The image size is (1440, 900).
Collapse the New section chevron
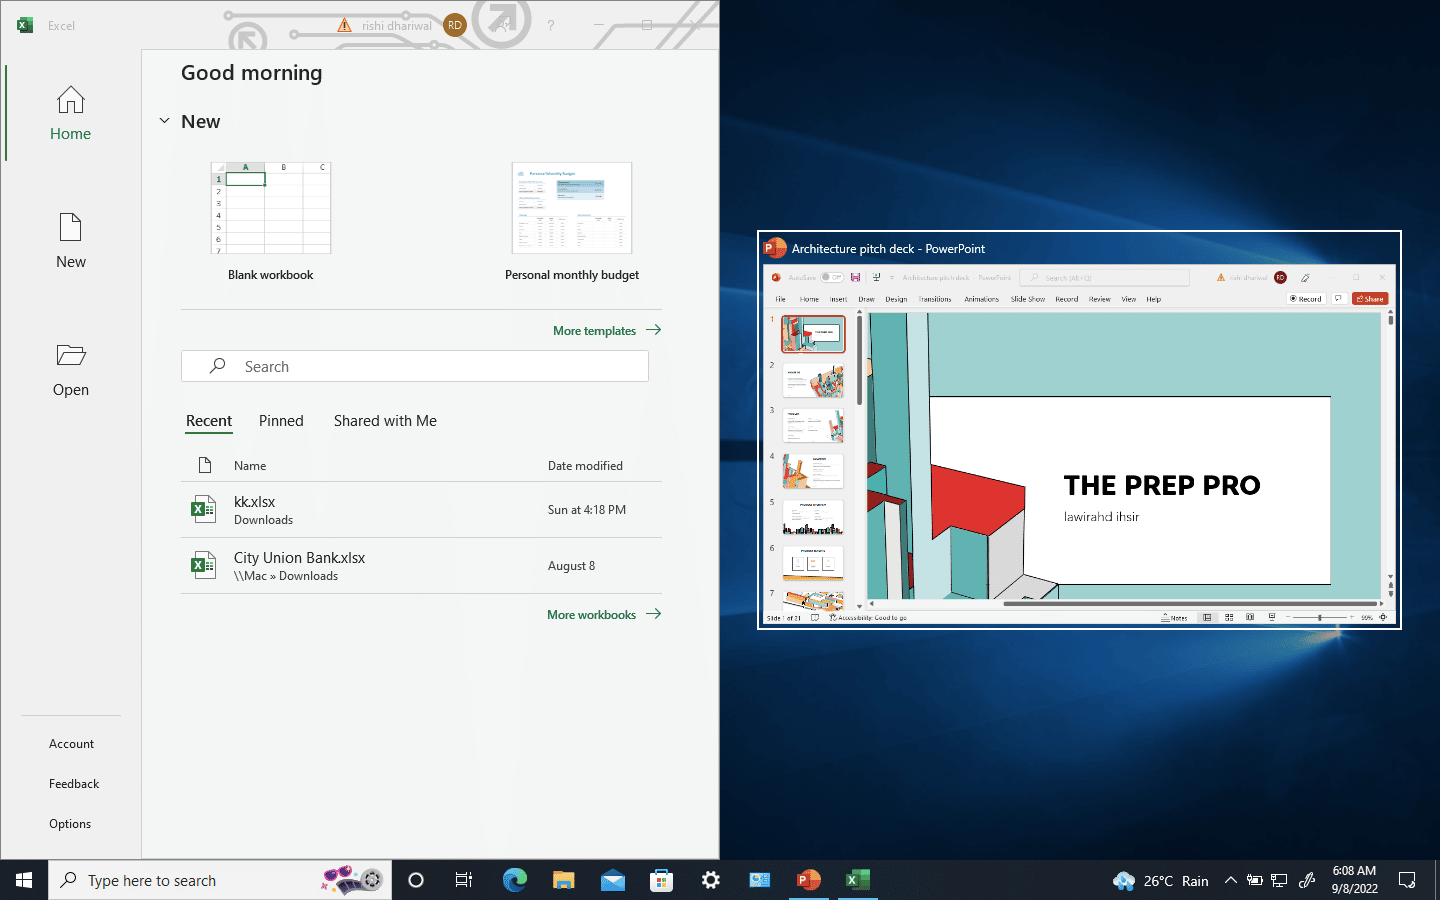point(164,121)
